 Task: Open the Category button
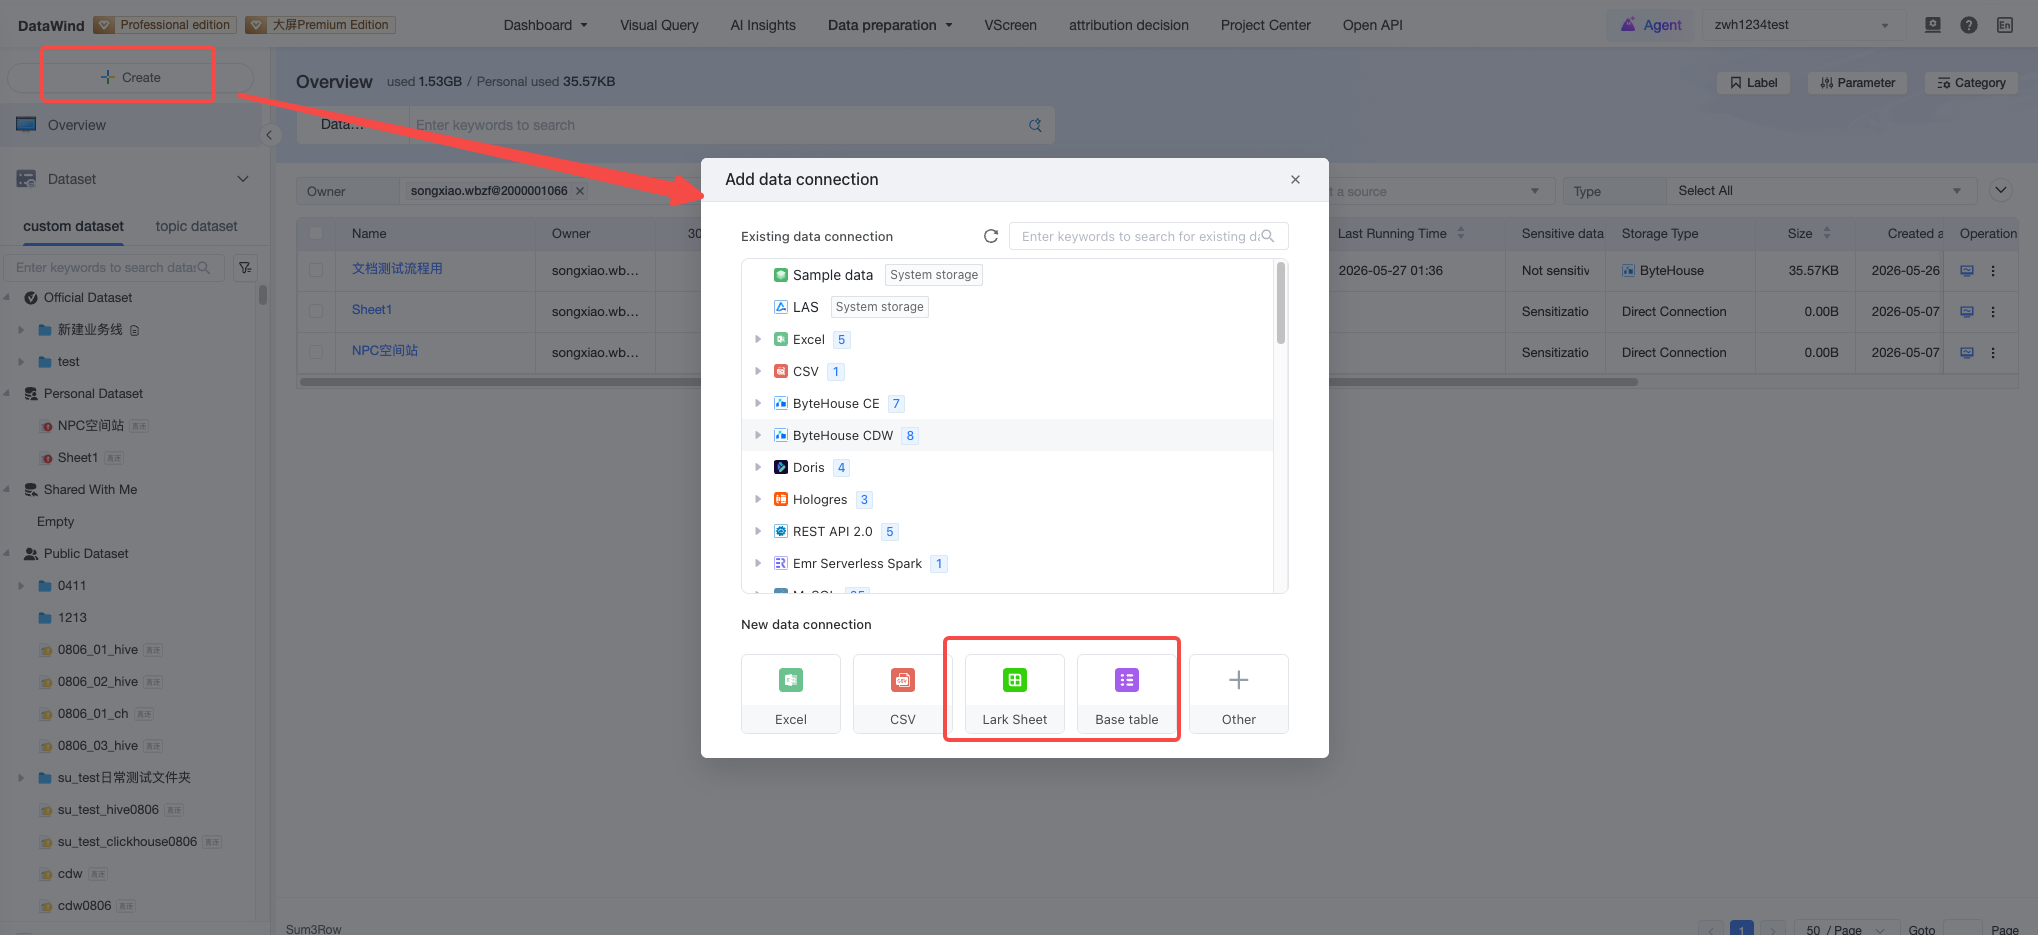click(1971, 82)
